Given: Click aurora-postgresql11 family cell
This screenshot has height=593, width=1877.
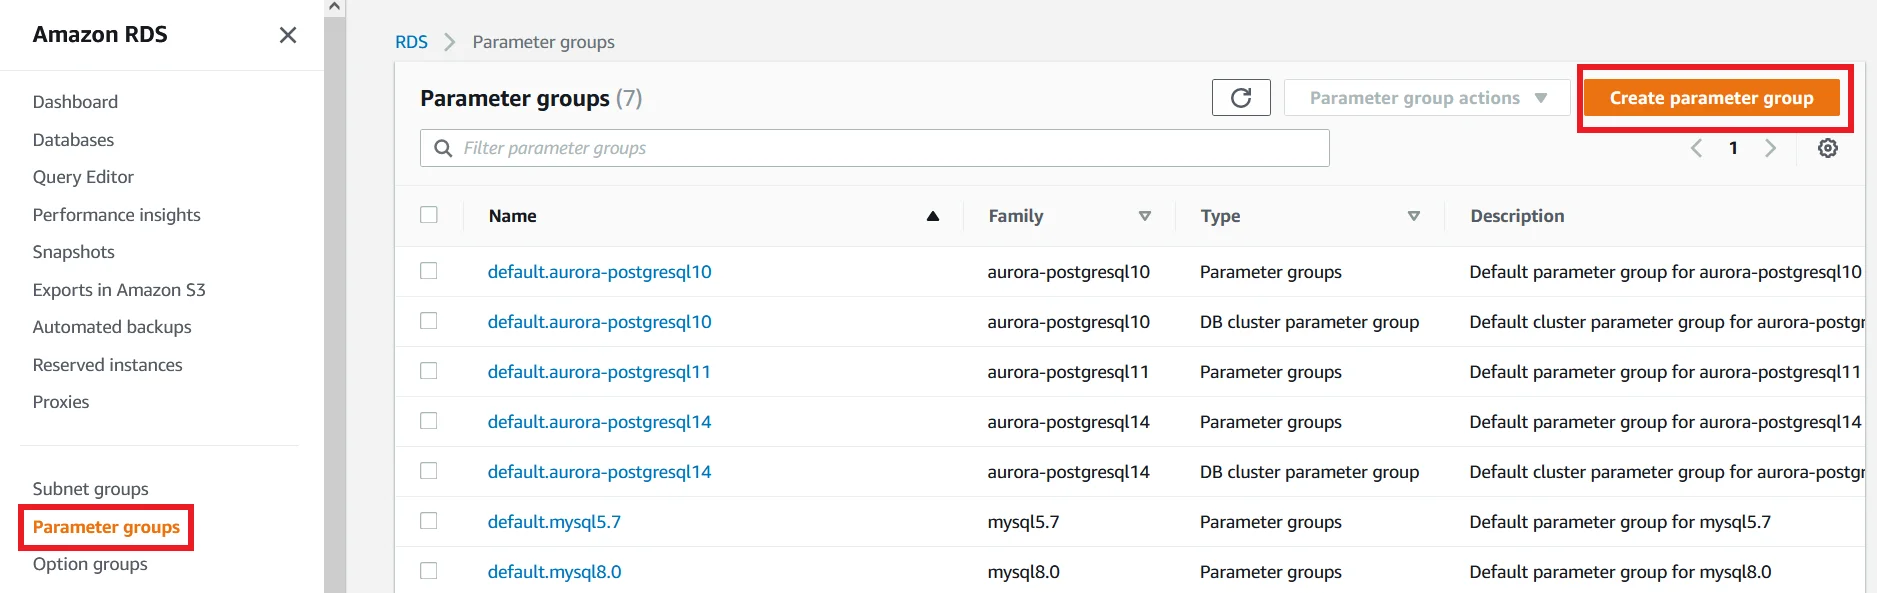Looking at the screenshot, I should 1068,372.
